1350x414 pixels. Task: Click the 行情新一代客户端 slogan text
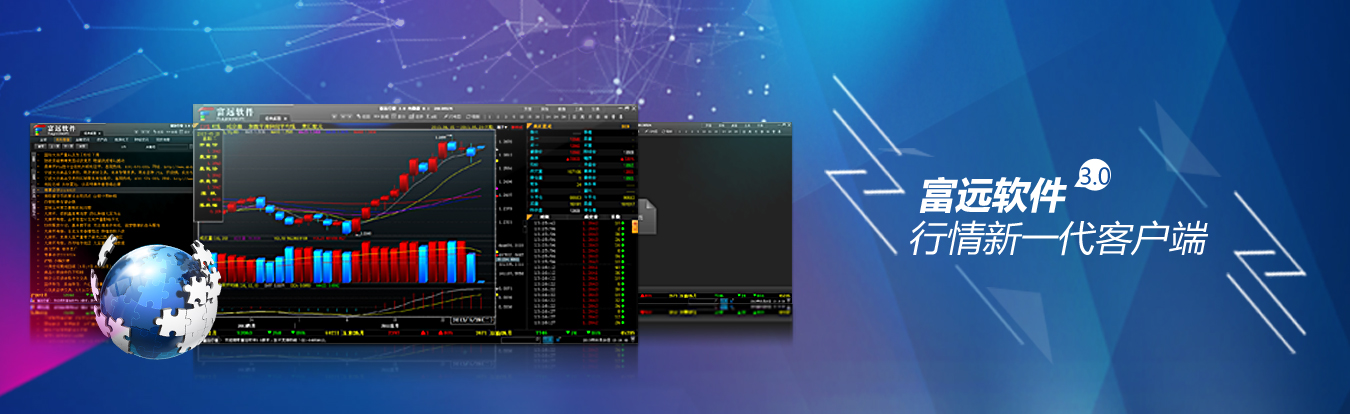(x=1060, y=238)
